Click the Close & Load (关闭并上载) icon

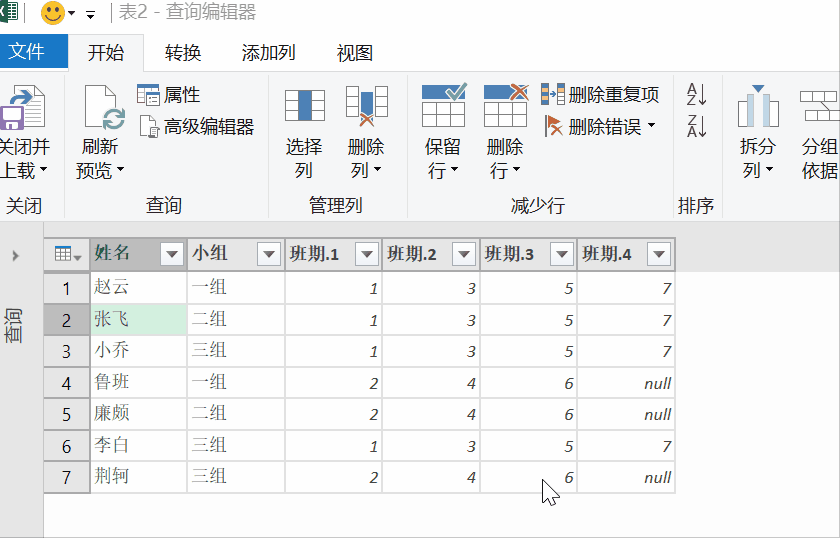[22, 107]
